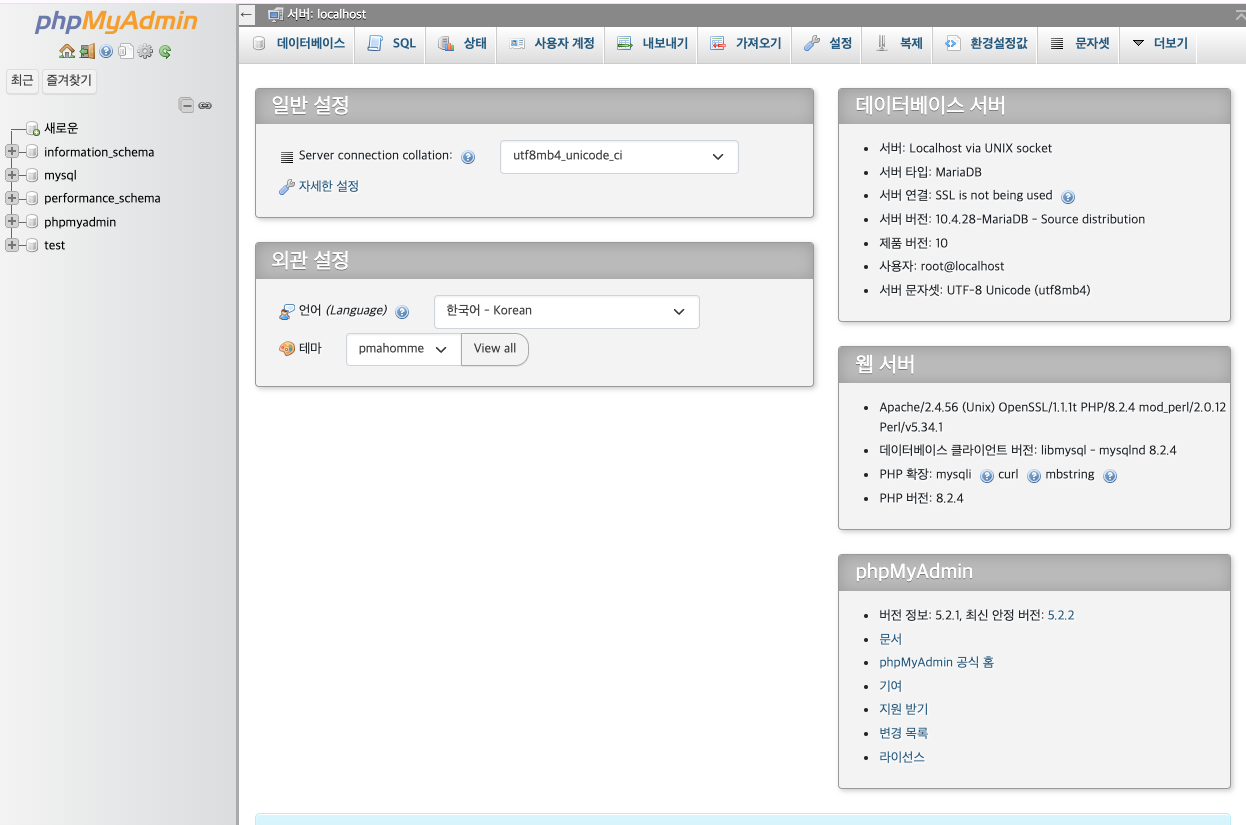1246x825 pixels.
Task: Open the 최근 recent tables button
Action: pos(22,81)
